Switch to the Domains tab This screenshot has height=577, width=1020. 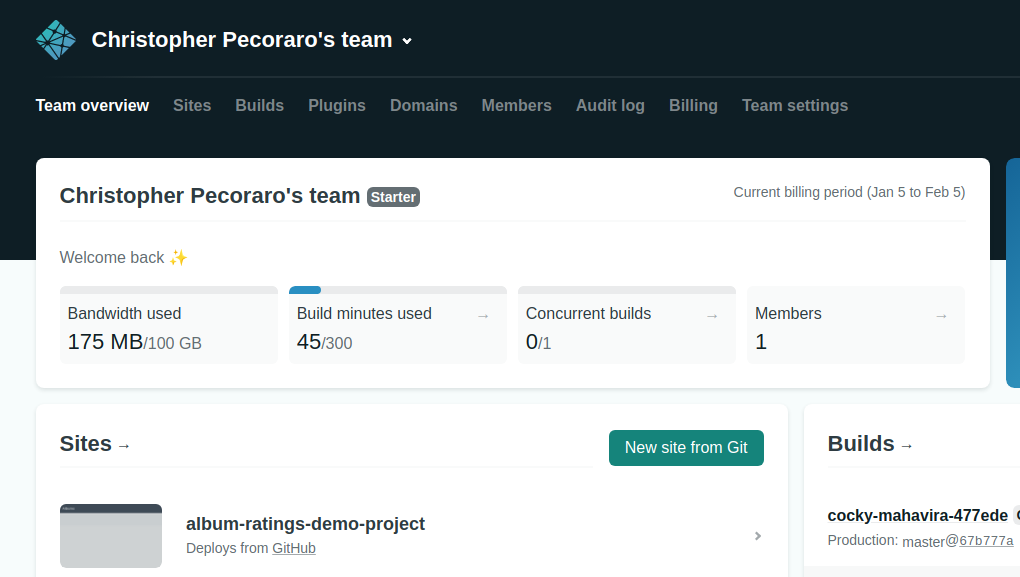click(x=423, y=105)
